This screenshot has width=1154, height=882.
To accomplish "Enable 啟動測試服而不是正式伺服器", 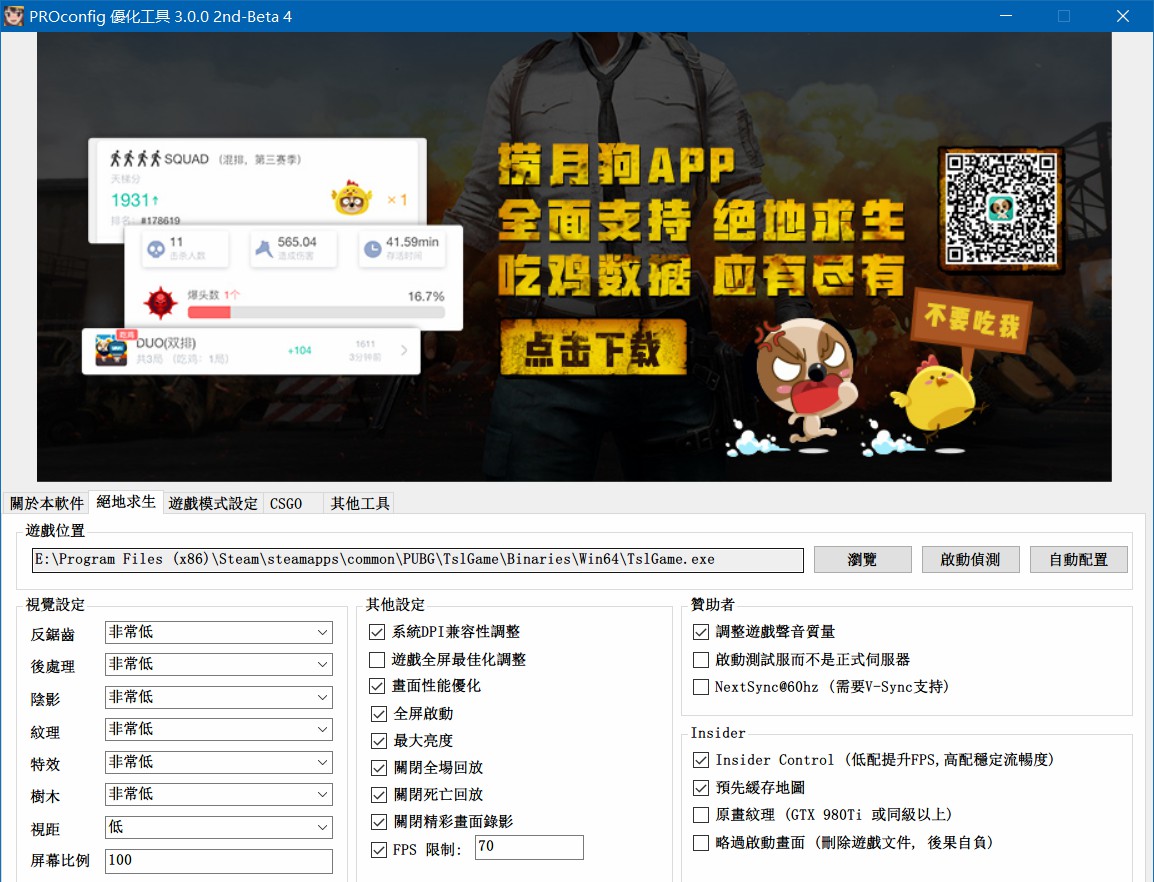I will [701, 660].
